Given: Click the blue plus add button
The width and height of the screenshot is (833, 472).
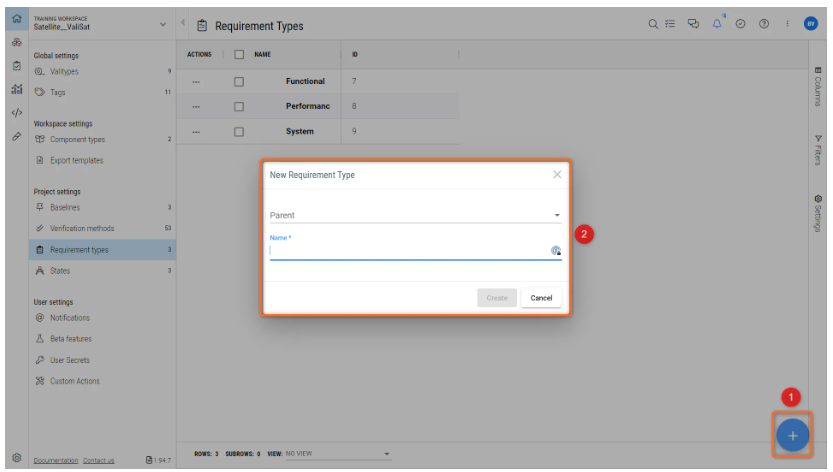Looking at the screenshot, I should pos(792,436).
